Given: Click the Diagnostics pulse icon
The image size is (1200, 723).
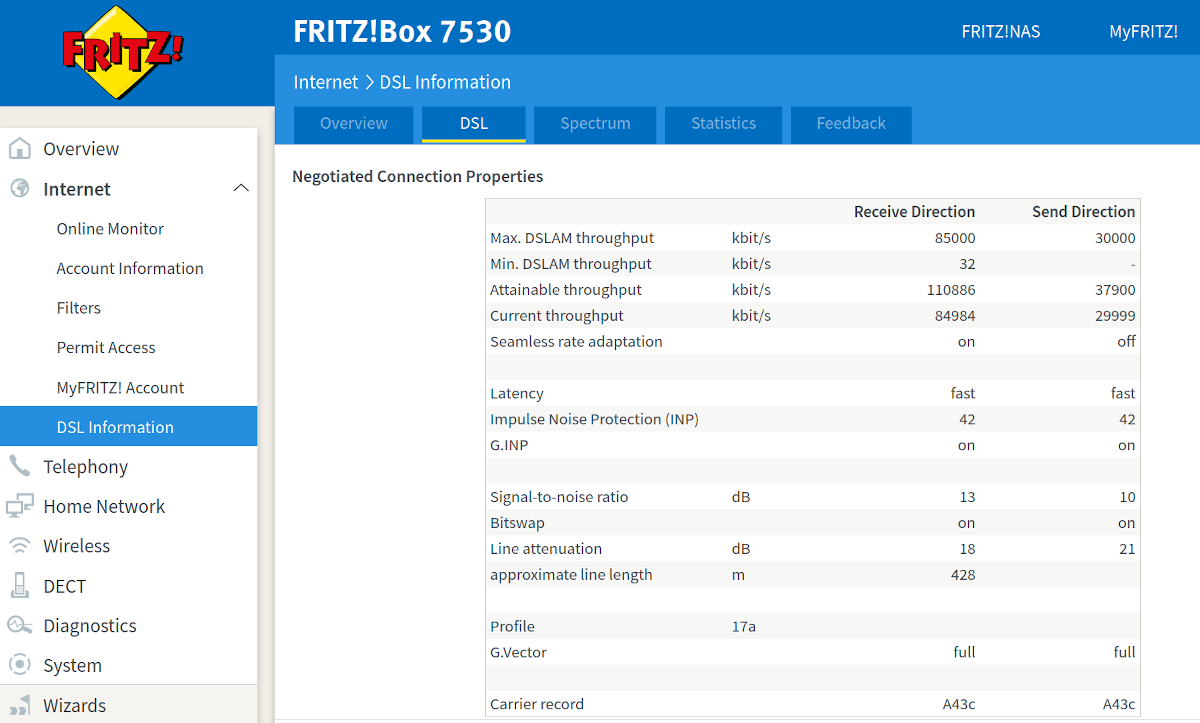Looking at the screenshot, I should (19, 626).
